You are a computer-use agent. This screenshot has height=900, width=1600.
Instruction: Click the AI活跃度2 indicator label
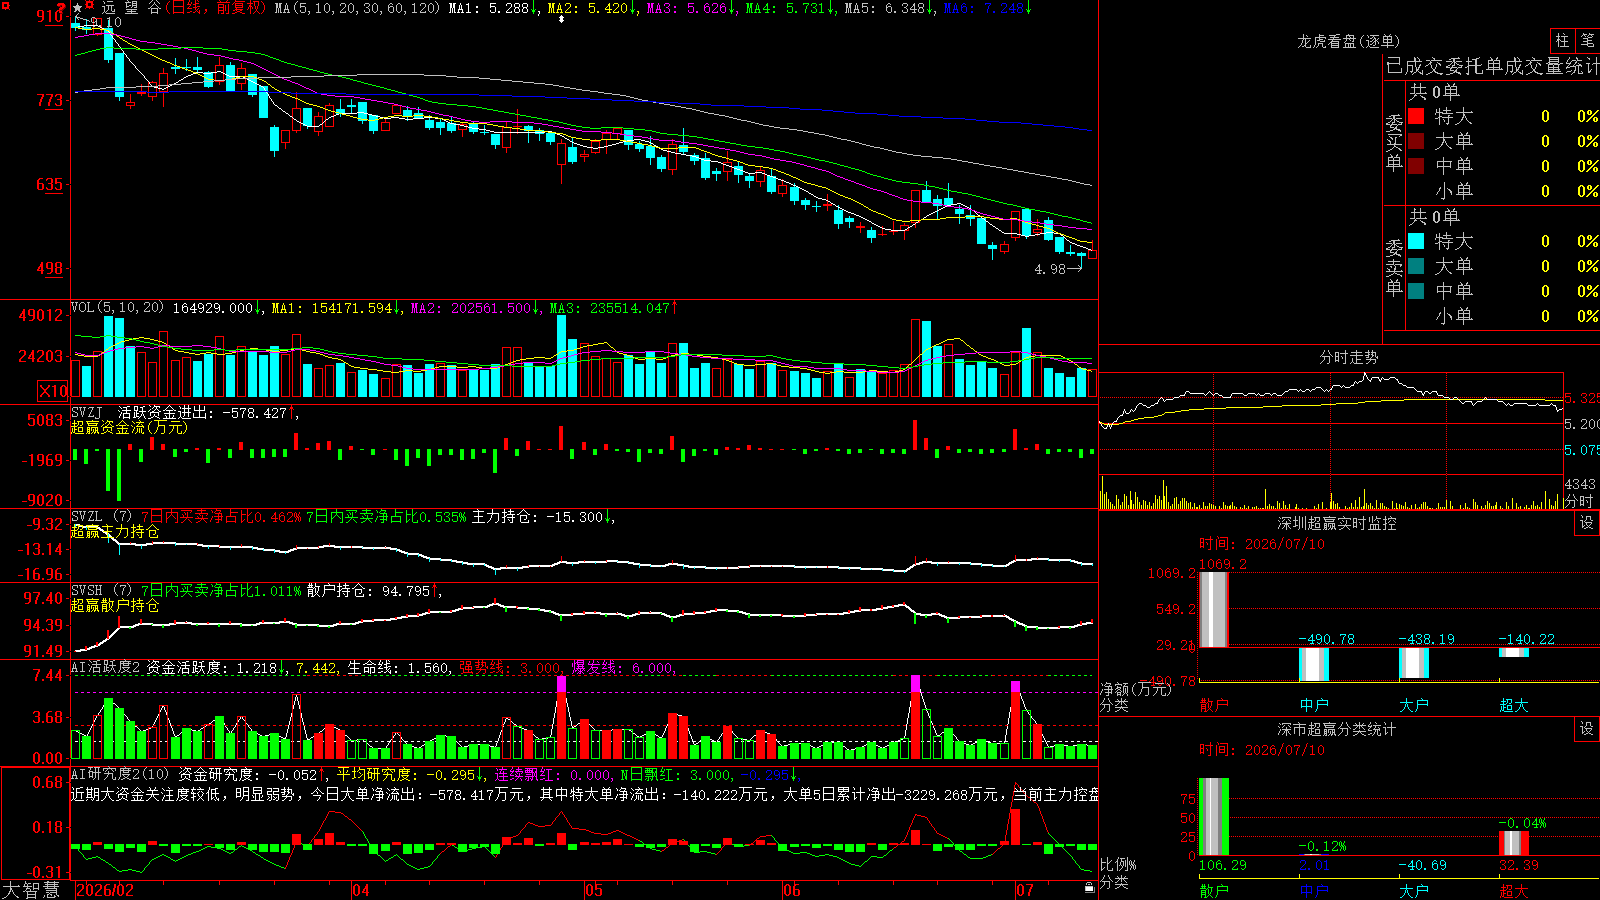click(x=107, y=668)
